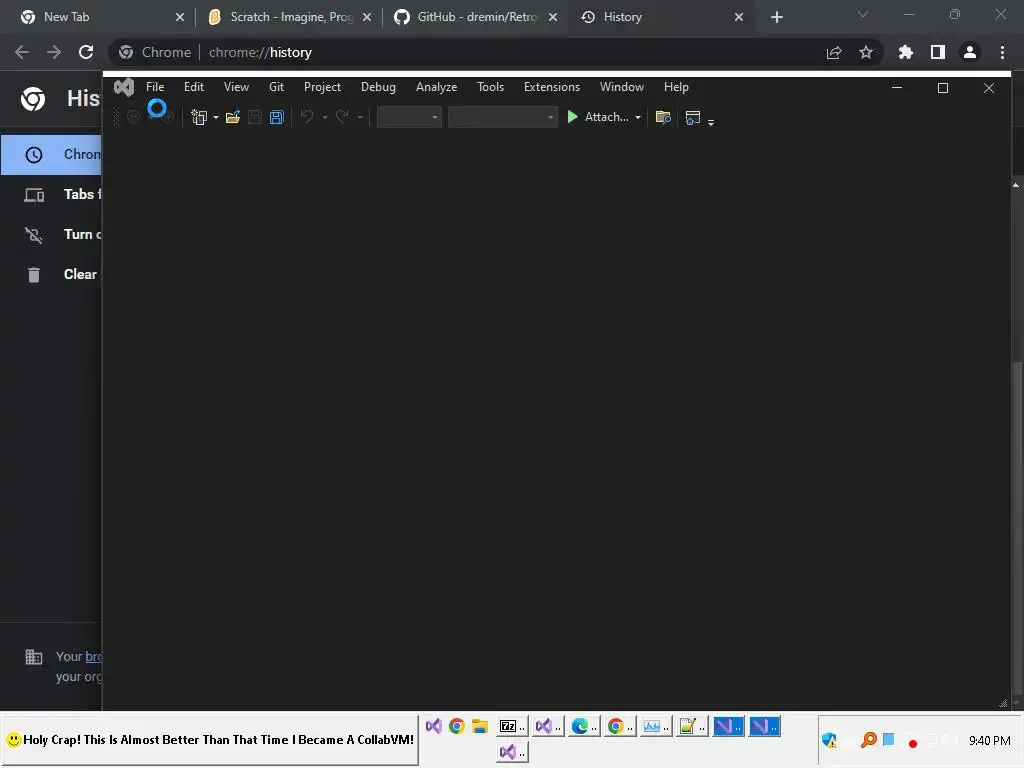The height and width of the screenshot is (768, 1024).
Task: Click the Visual Studio logo icon
Action: pos(123,87)
